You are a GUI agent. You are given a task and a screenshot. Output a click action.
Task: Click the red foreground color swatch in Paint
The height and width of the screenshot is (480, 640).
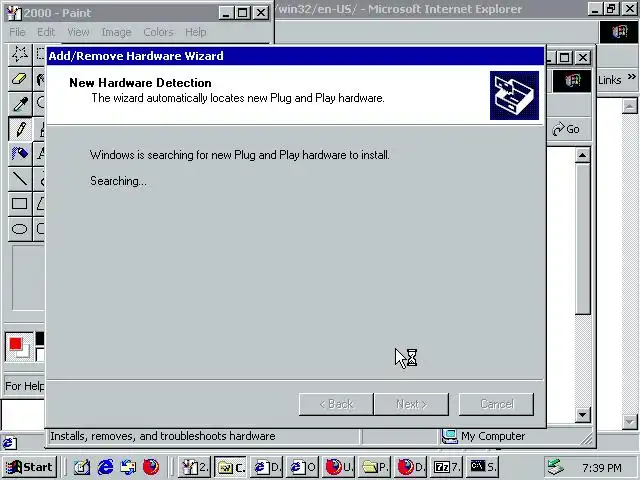[x=16, y=344]
